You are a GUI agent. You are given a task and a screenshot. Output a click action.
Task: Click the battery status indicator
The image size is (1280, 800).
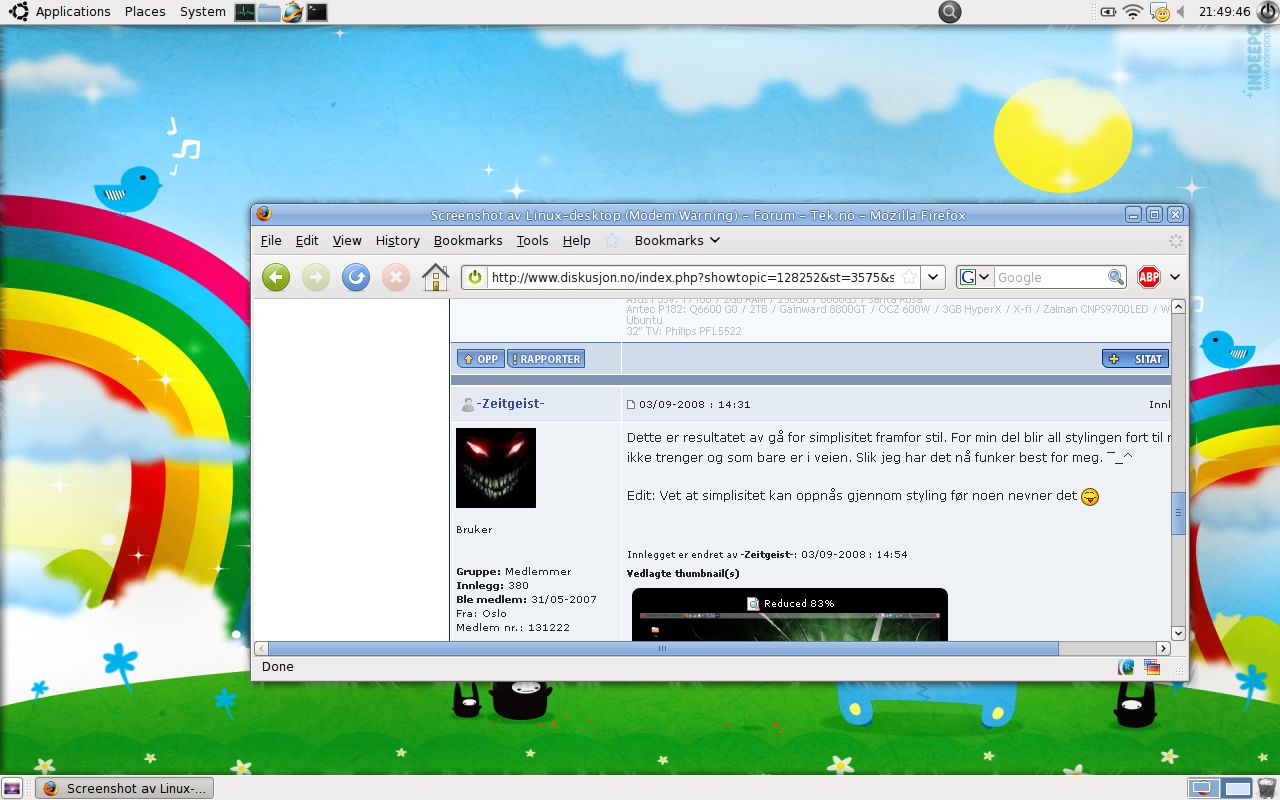pos(1108,12)
